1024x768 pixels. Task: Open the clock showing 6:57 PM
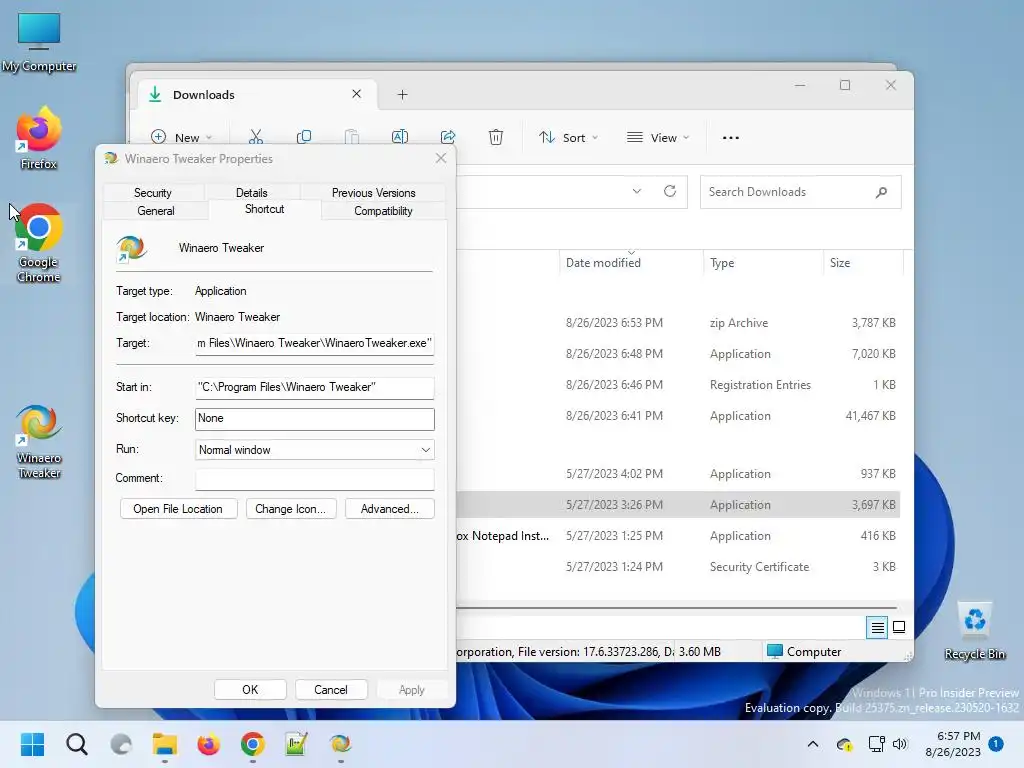click(x=953, y=744)
